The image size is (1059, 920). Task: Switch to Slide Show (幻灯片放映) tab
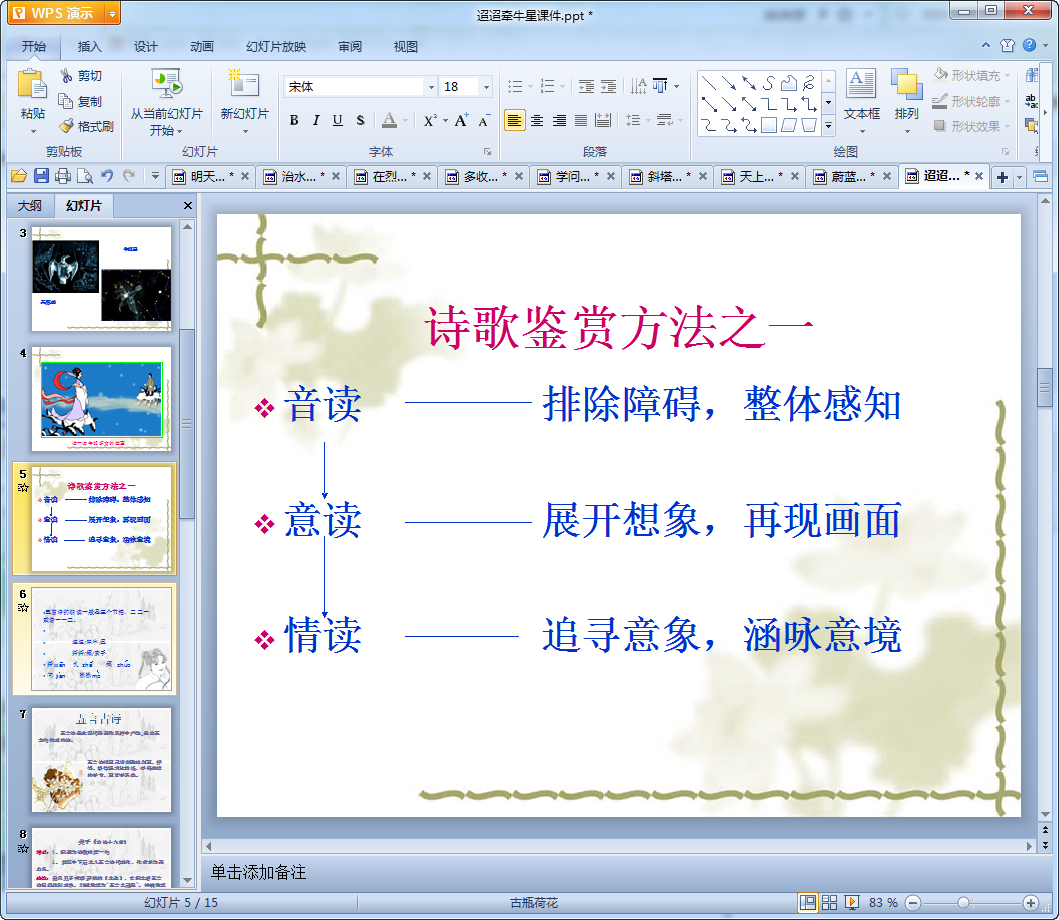point(276,47)
